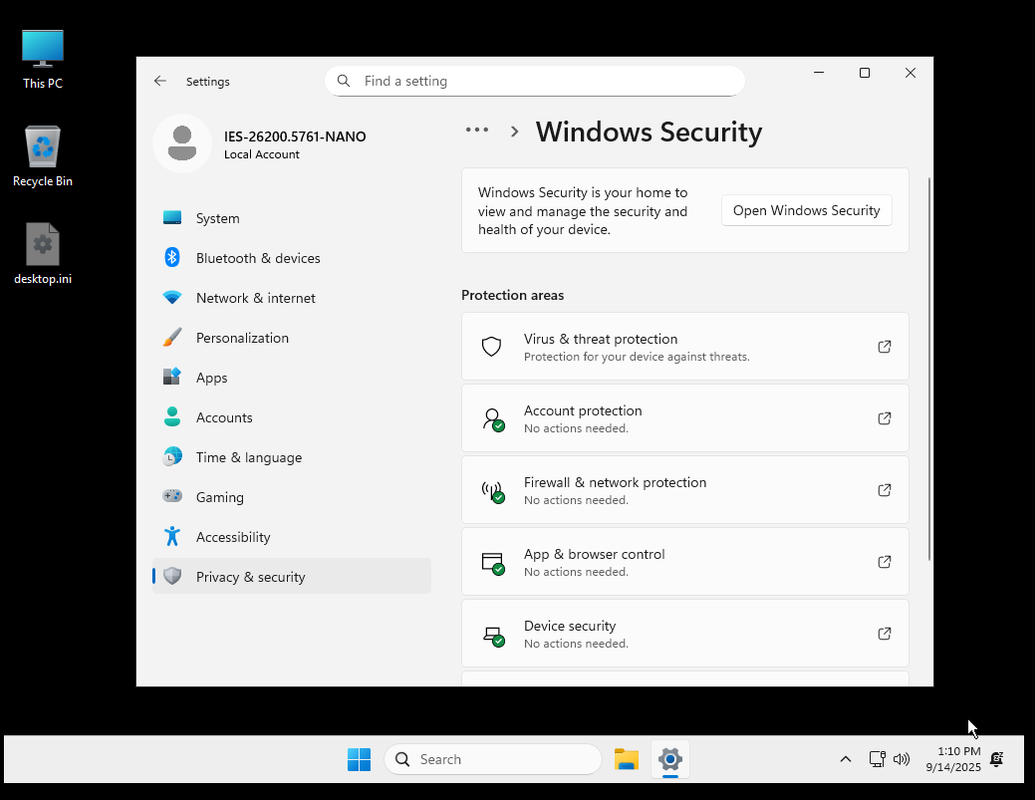Viewport: 1035px width, 800px height.
Task: Maximize the Settings window
Action: [864, 73]
